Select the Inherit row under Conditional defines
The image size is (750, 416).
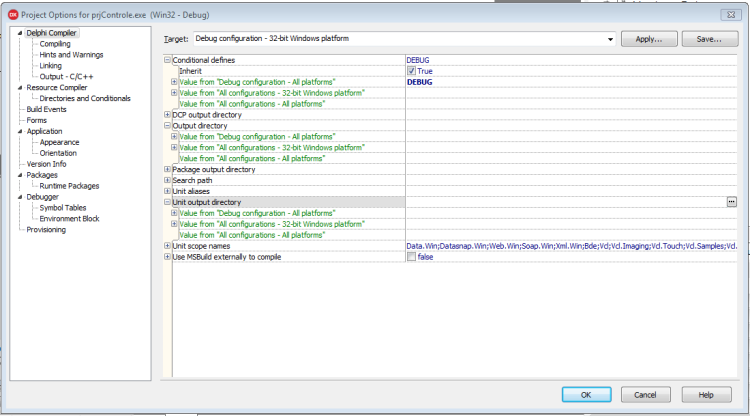pyautogui.click(x=190, y=71)
